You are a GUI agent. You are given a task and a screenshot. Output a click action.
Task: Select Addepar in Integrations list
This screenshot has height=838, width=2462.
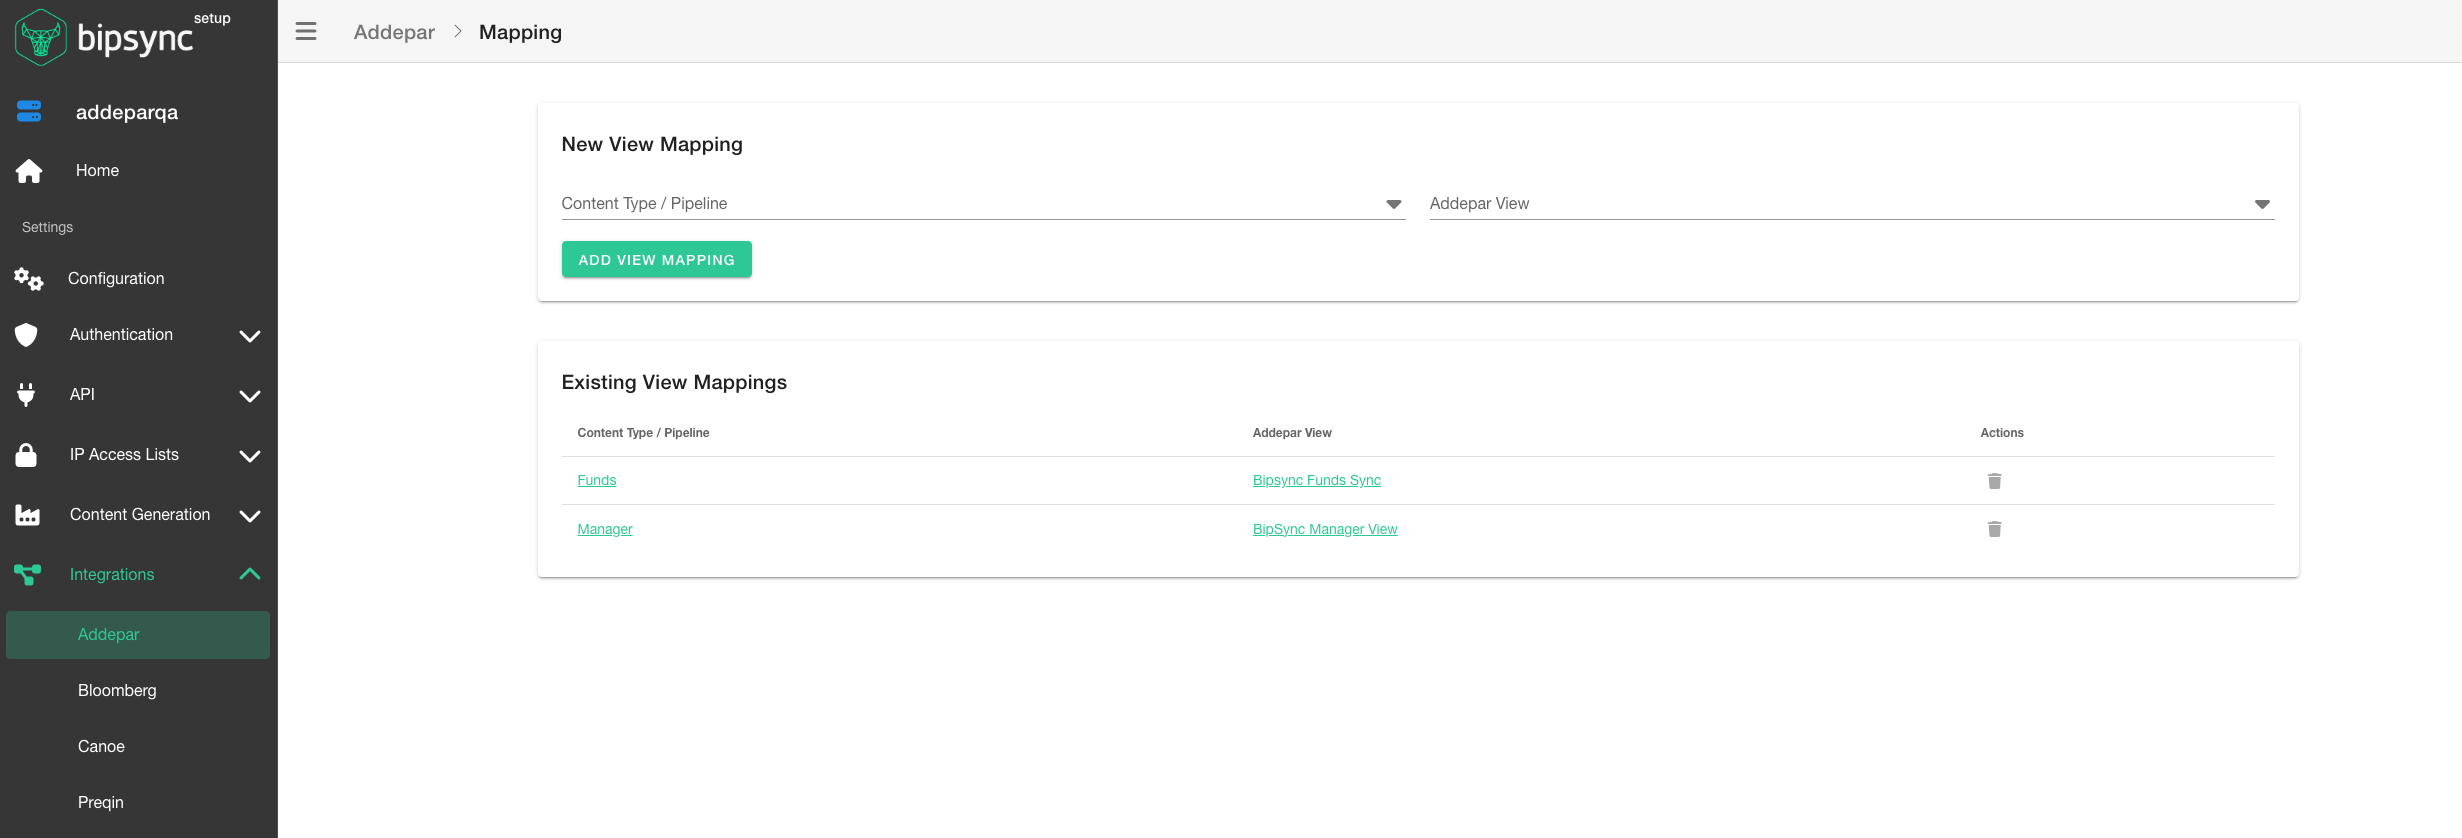click(138, 635)
